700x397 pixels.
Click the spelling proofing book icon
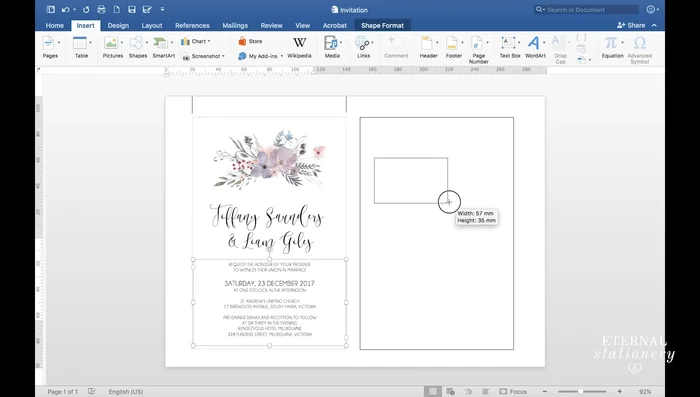pos(92,391)
